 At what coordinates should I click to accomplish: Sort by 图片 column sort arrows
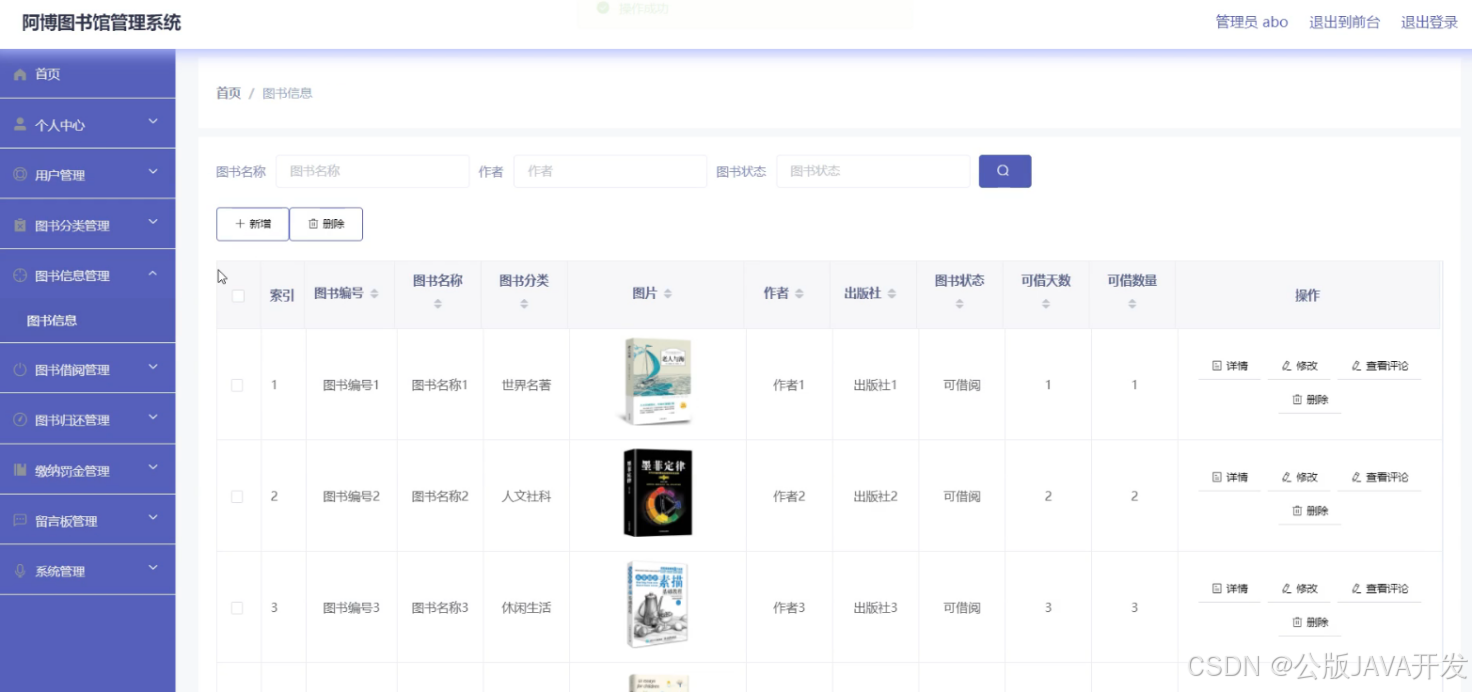coord(668,294)
